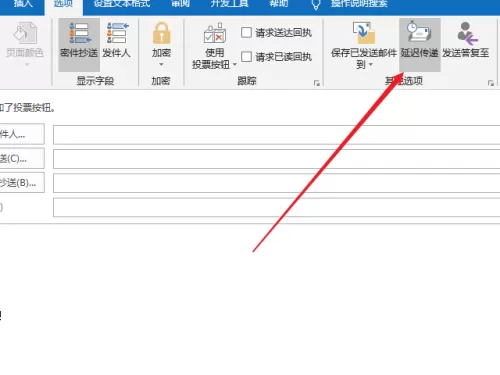This screenshot has width=500, height=375.
Task: Open the 帮助 tab
Action: coord(279,4)
